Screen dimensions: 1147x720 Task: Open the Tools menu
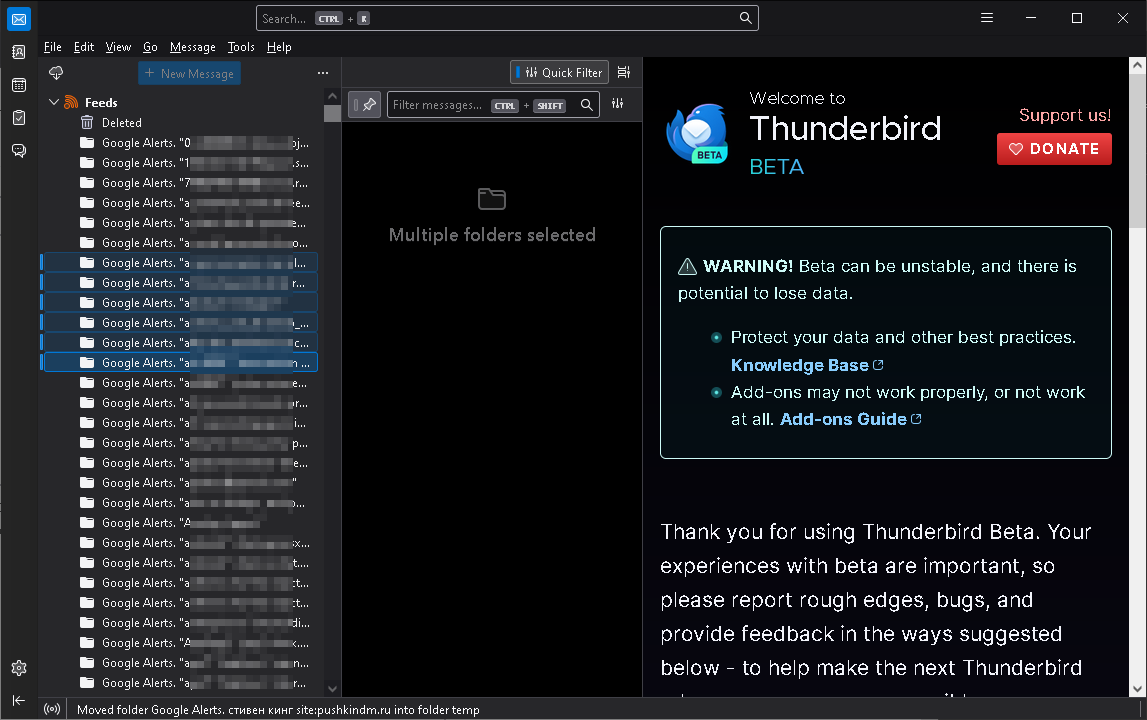point(241,47)
